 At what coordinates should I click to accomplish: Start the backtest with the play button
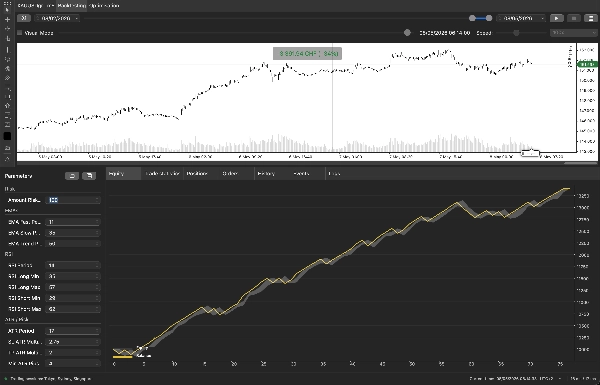point(556,18)
